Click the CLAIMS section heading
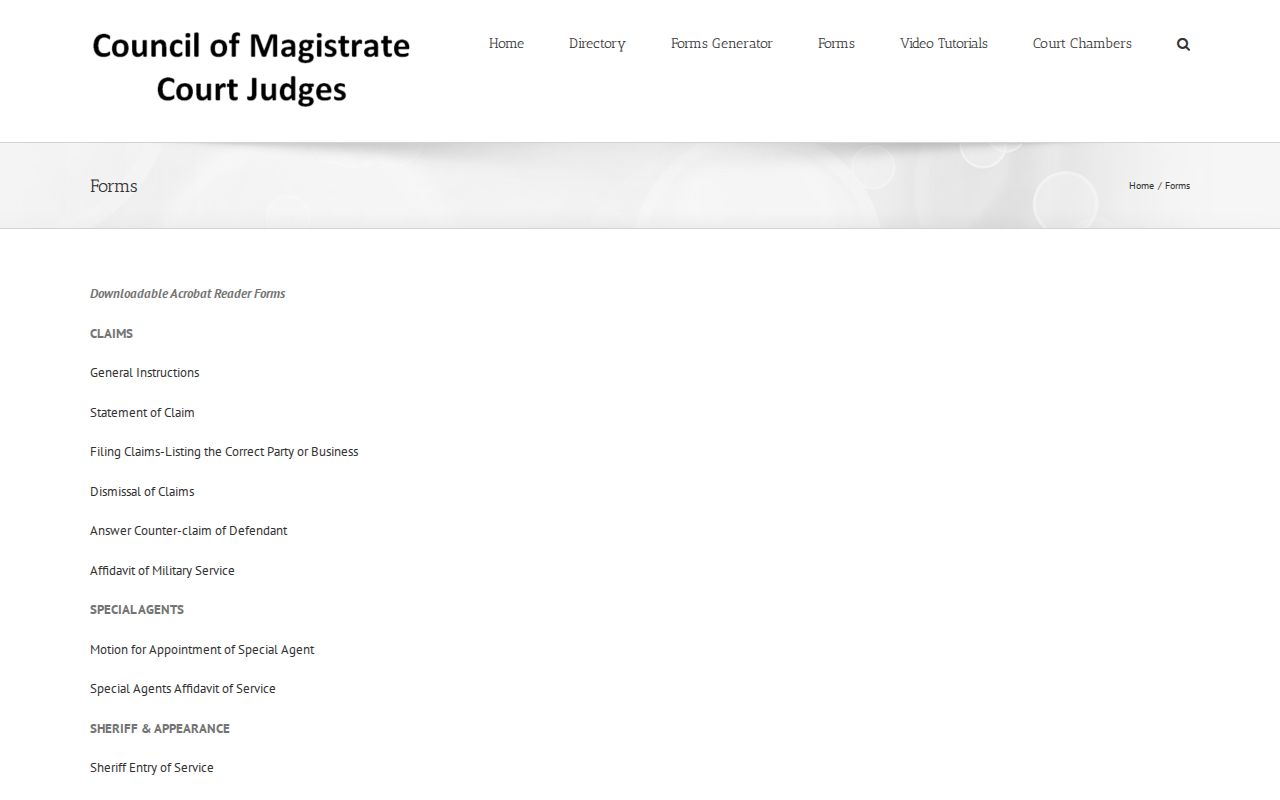 (111, 334)
